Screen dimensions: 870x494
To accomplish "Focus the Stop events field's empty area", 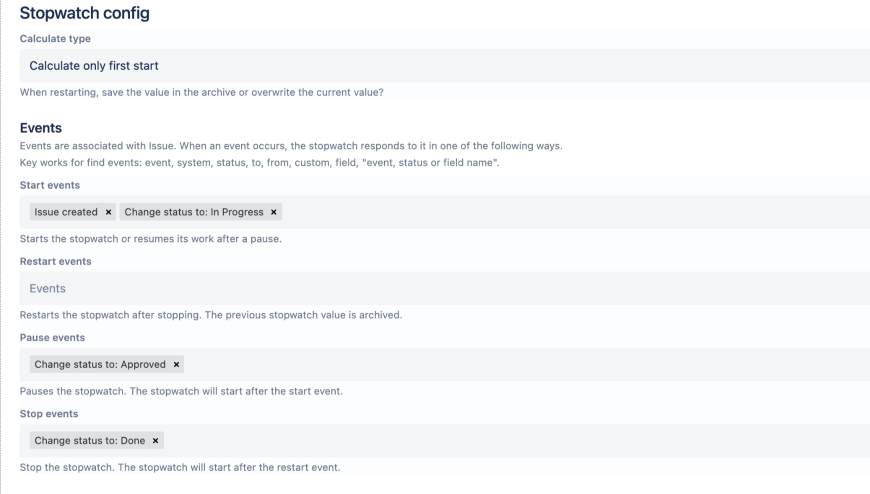I will coord(510,440).
